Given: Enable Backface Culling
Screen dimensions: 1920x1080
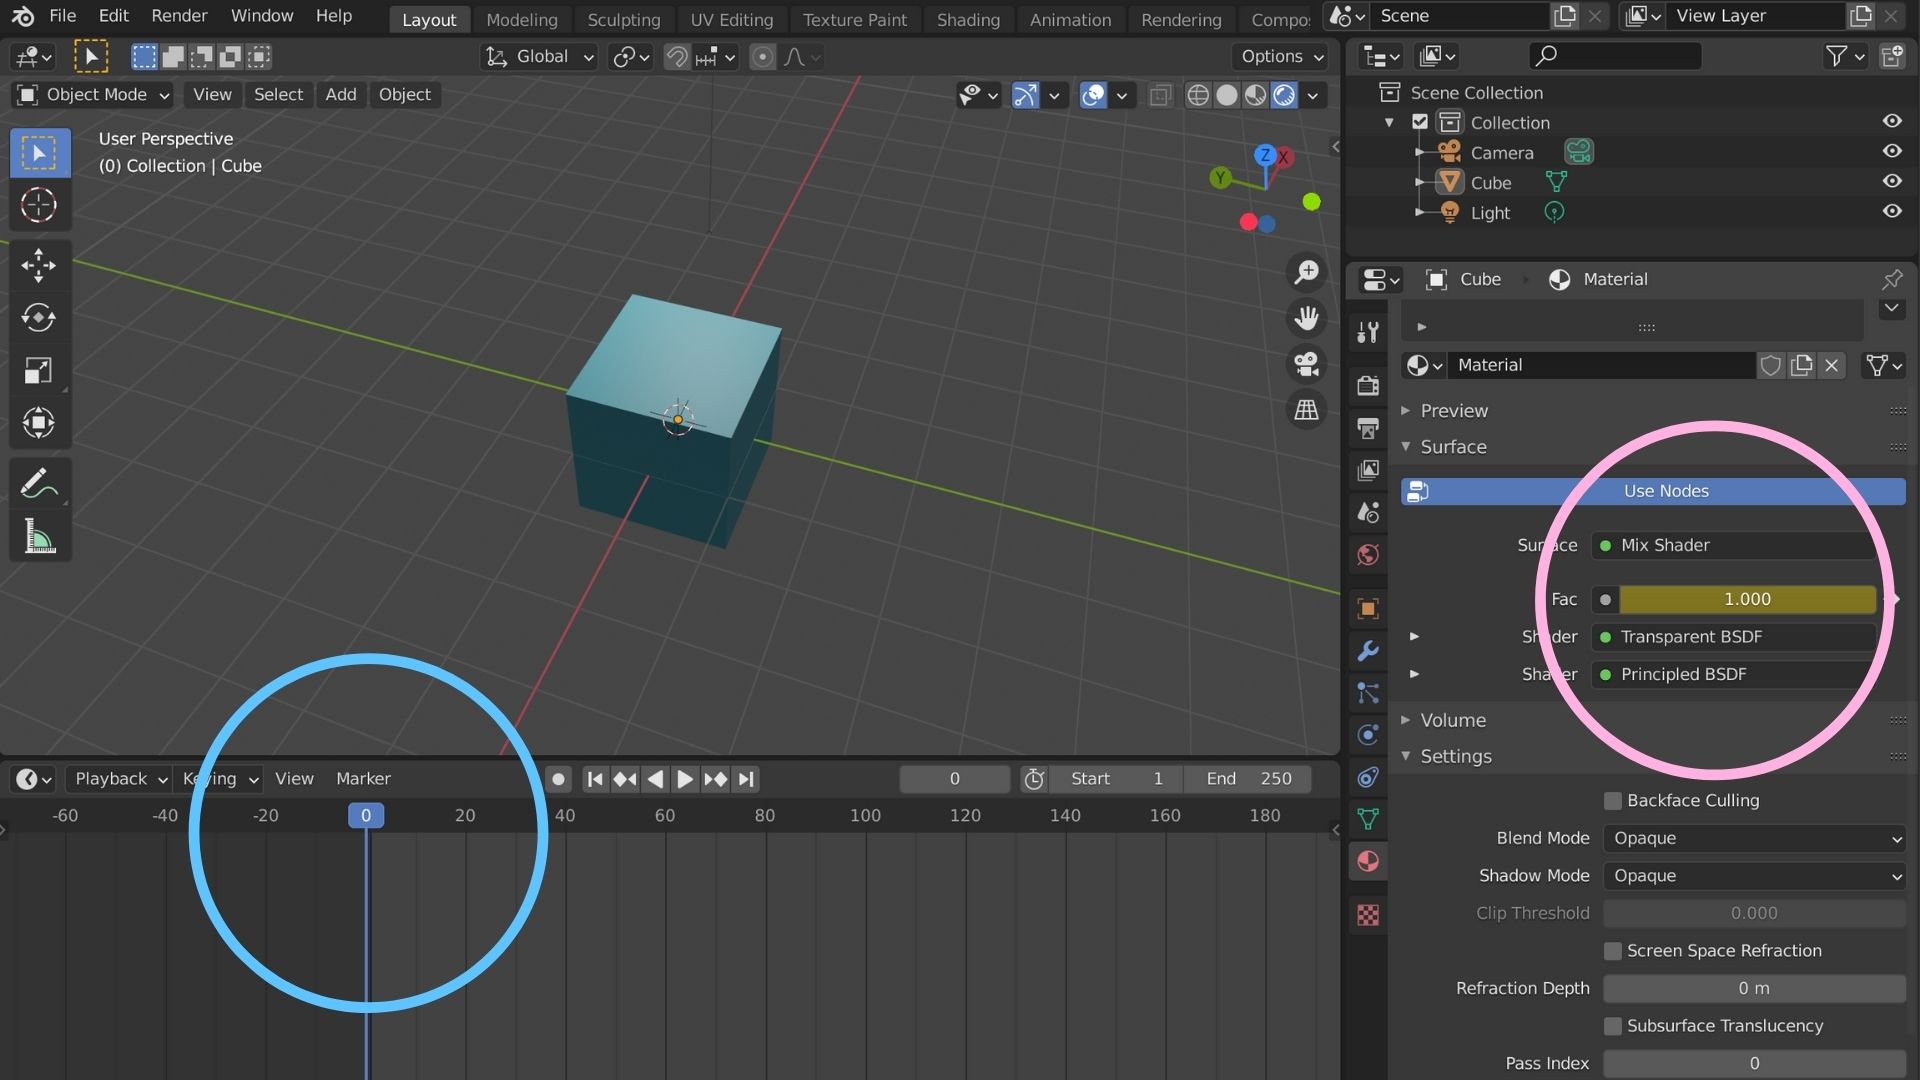Looking at the screenshot, I should pos(1612,800).
